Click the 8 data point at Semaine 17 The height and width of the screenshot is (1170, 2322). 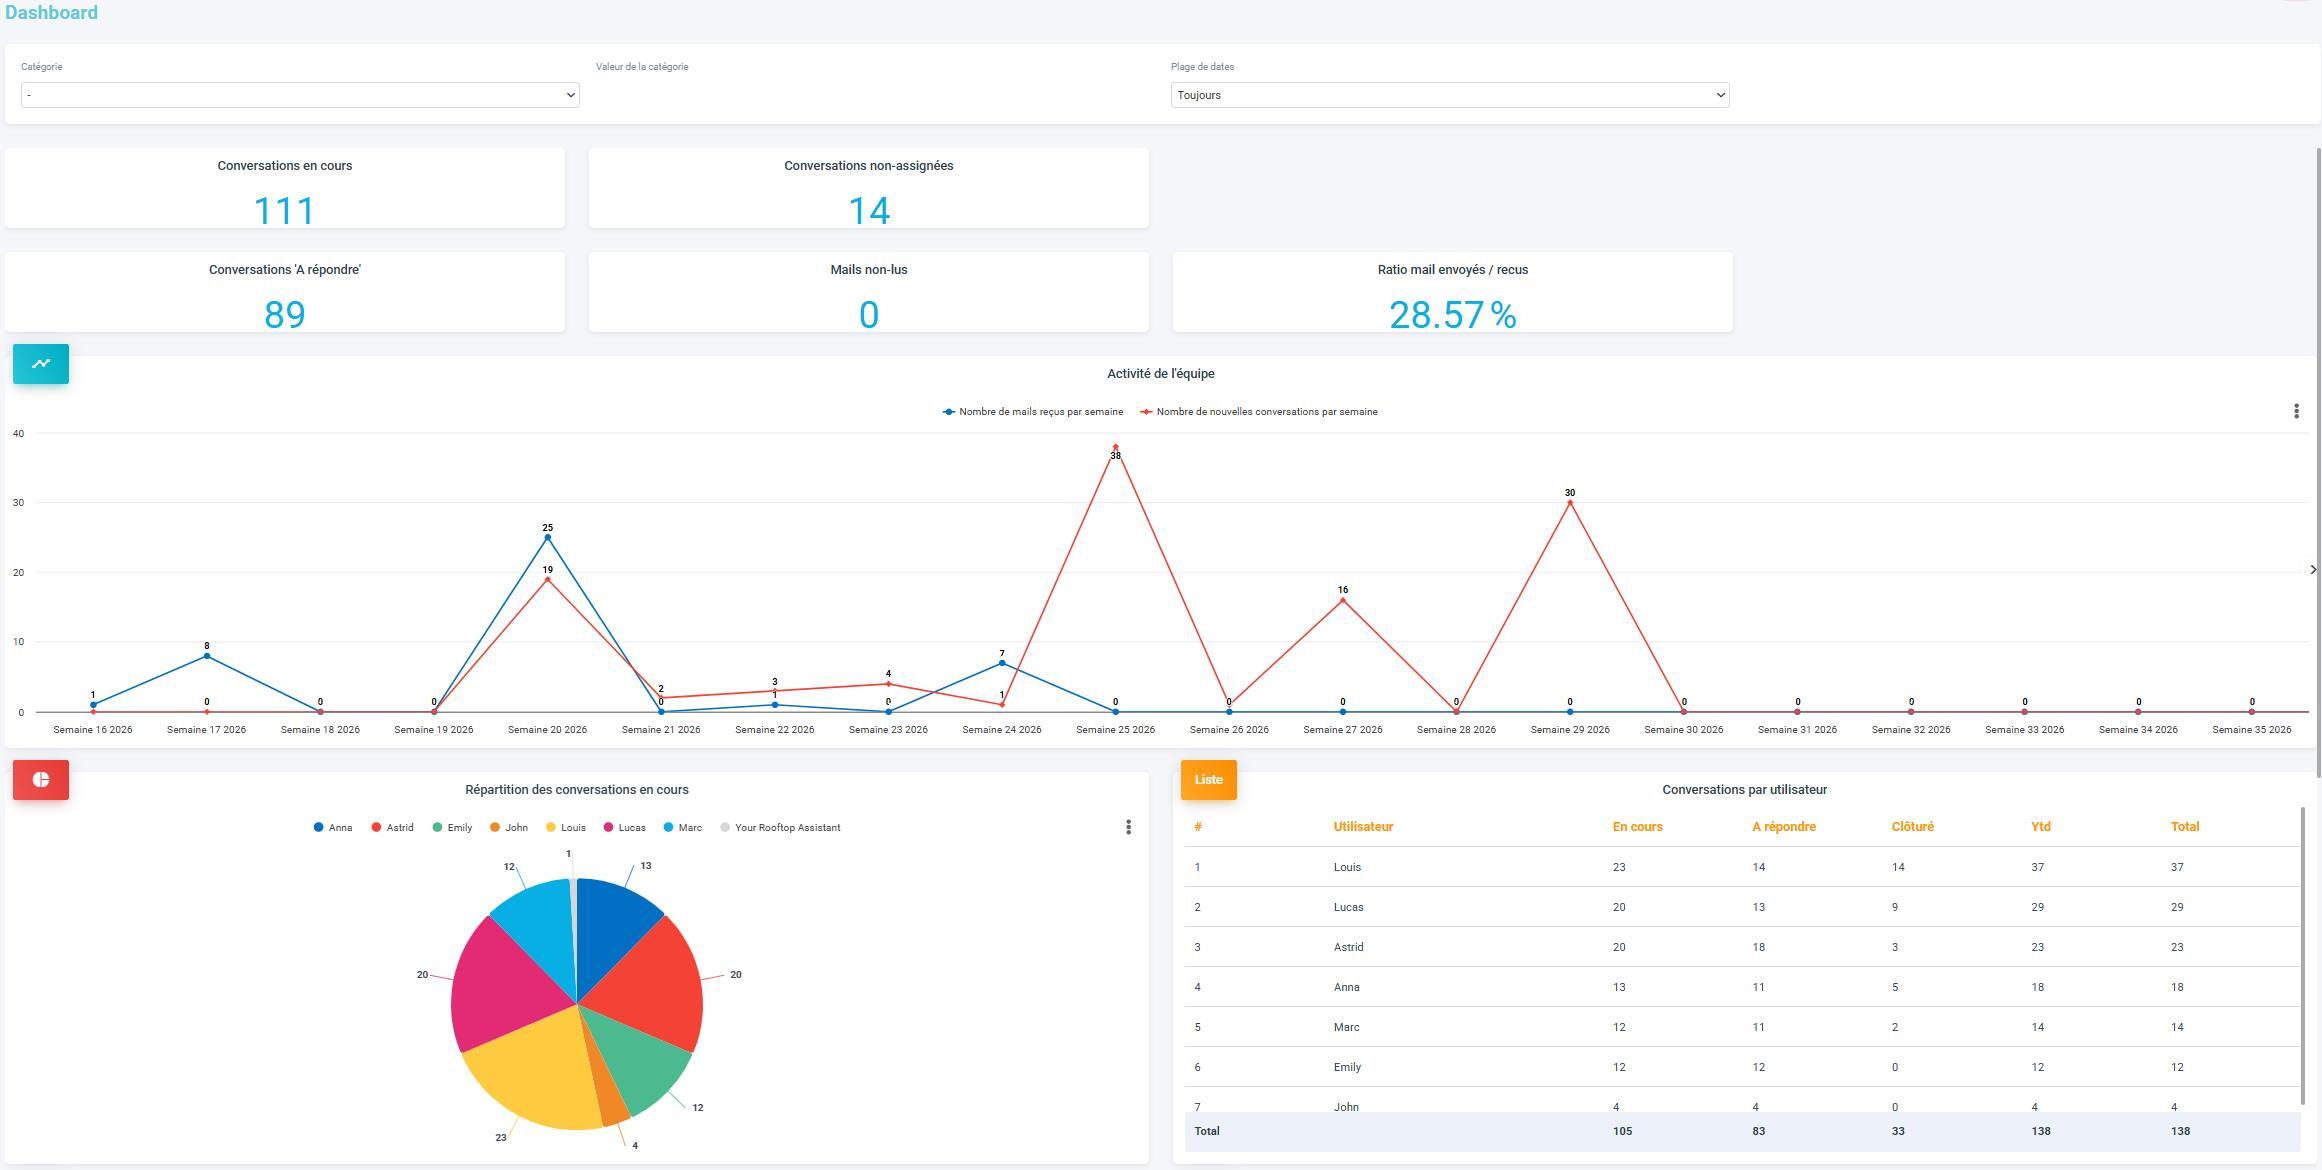207,656
